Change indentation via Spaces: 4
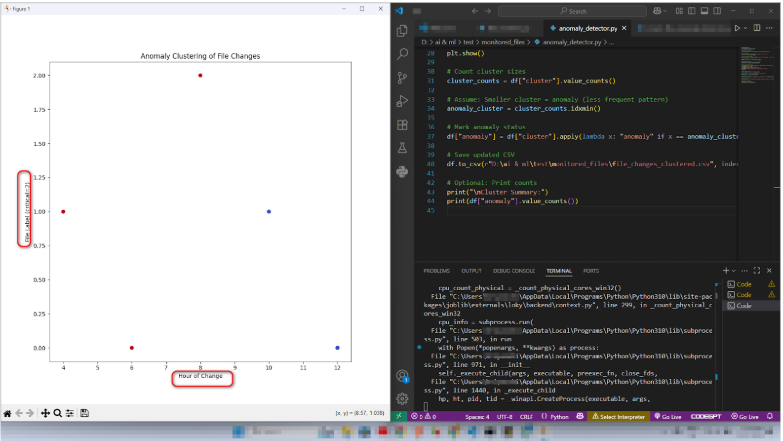The height and width of the screenshot is (441, 783). click(477, 416)
